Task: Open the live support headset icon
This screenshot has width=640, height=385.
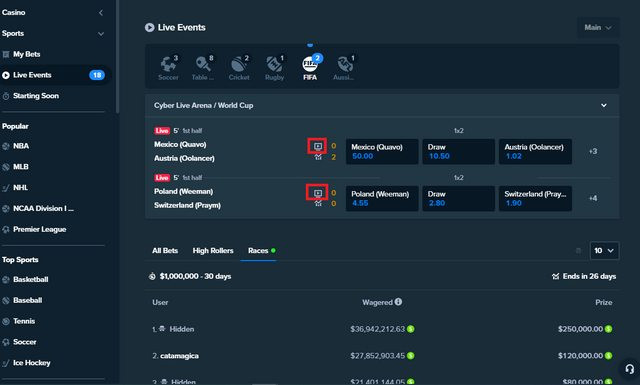Action: click(630, 369)
